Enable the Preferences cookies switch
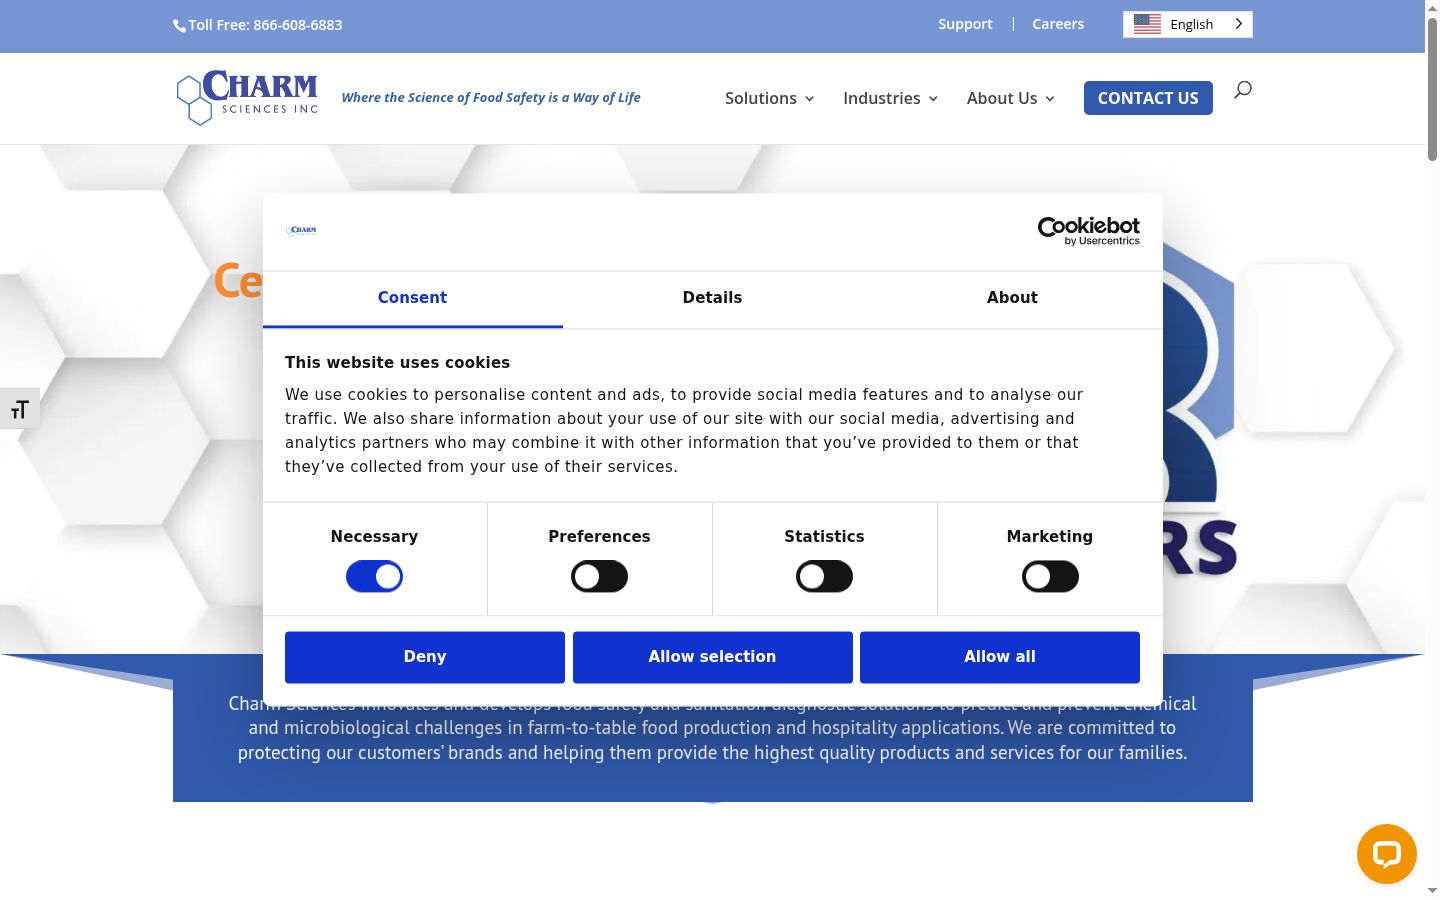The width and height of the screenshot is (1440, 900). [599, 576]
